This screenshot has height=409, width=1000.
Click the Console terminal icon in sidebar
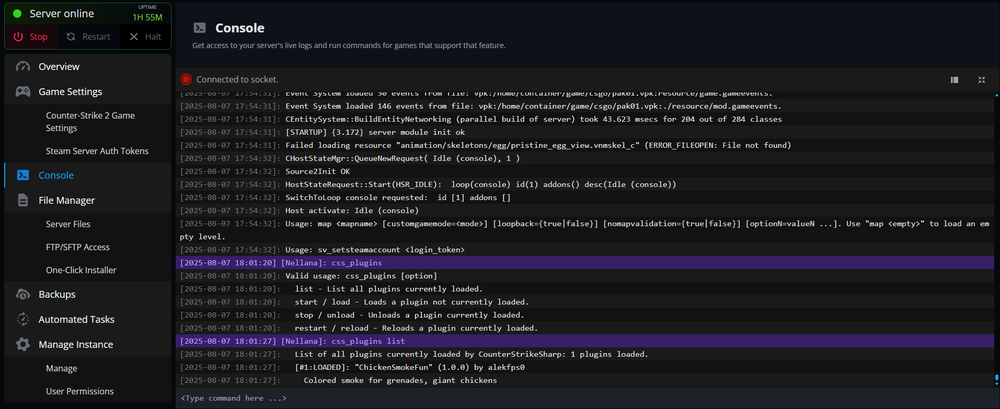(22, 175)
